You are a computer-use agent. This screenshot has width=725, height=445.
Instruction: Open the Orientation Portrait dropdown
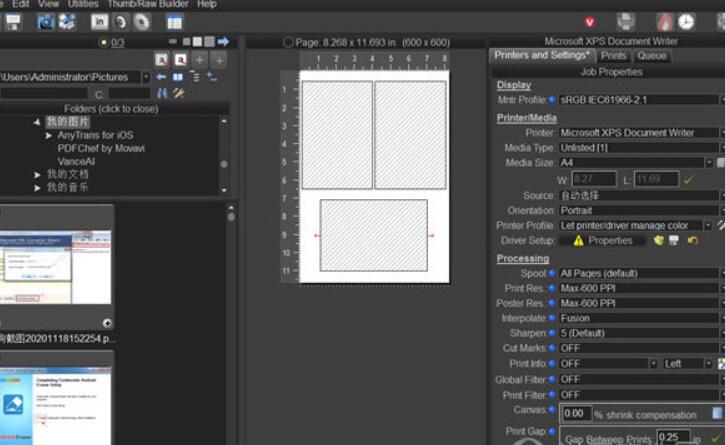tap(722, 210)
